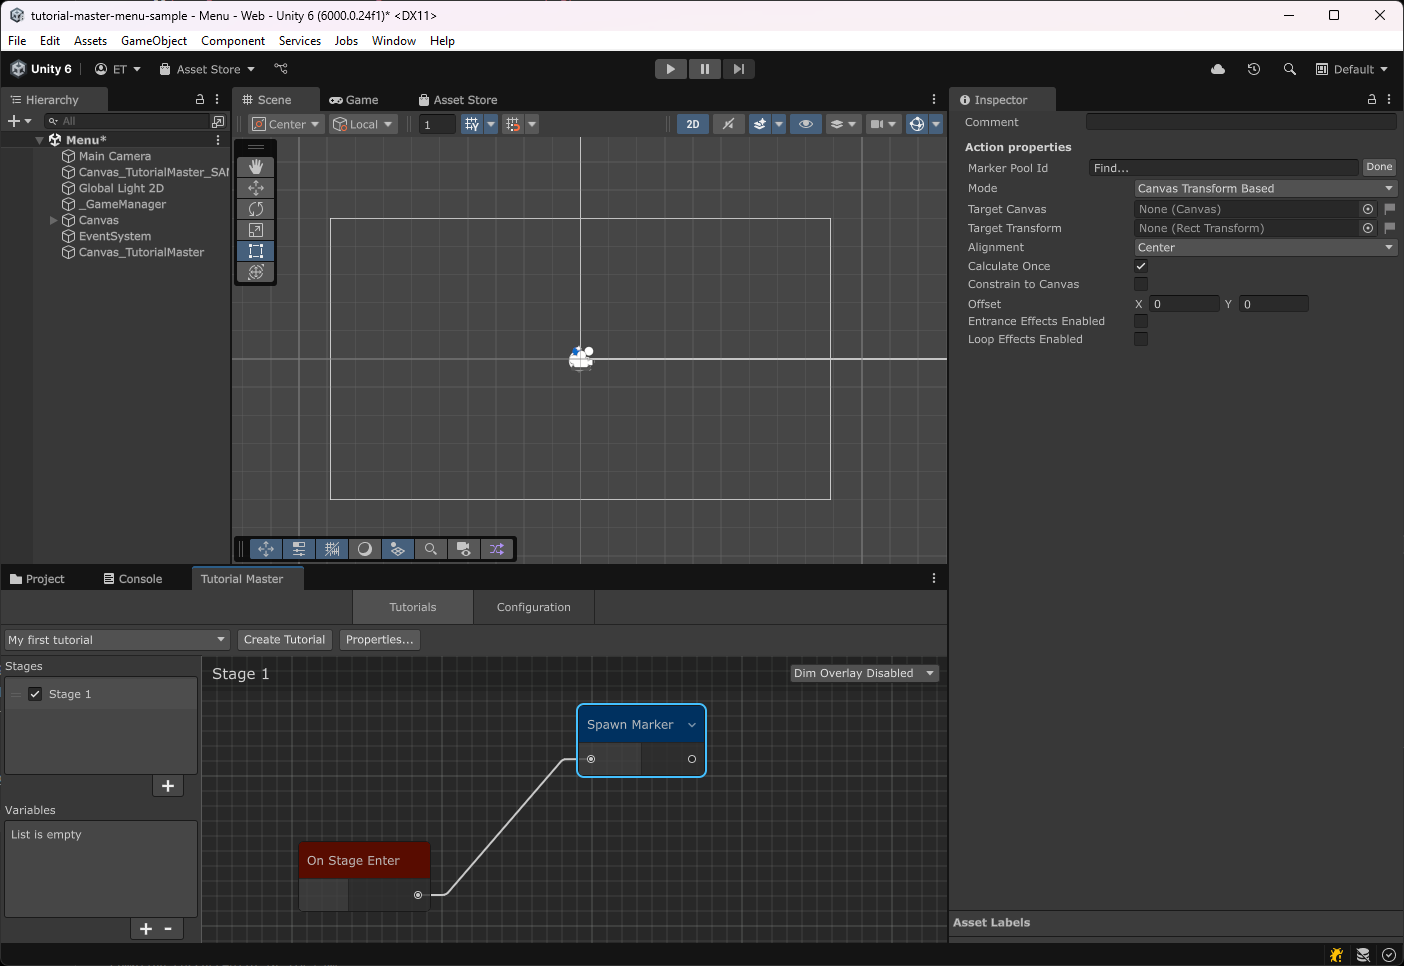Open the Window menu
This screenshot has width=1404, height=966.
pyautogui.click(x=394, y=41)
